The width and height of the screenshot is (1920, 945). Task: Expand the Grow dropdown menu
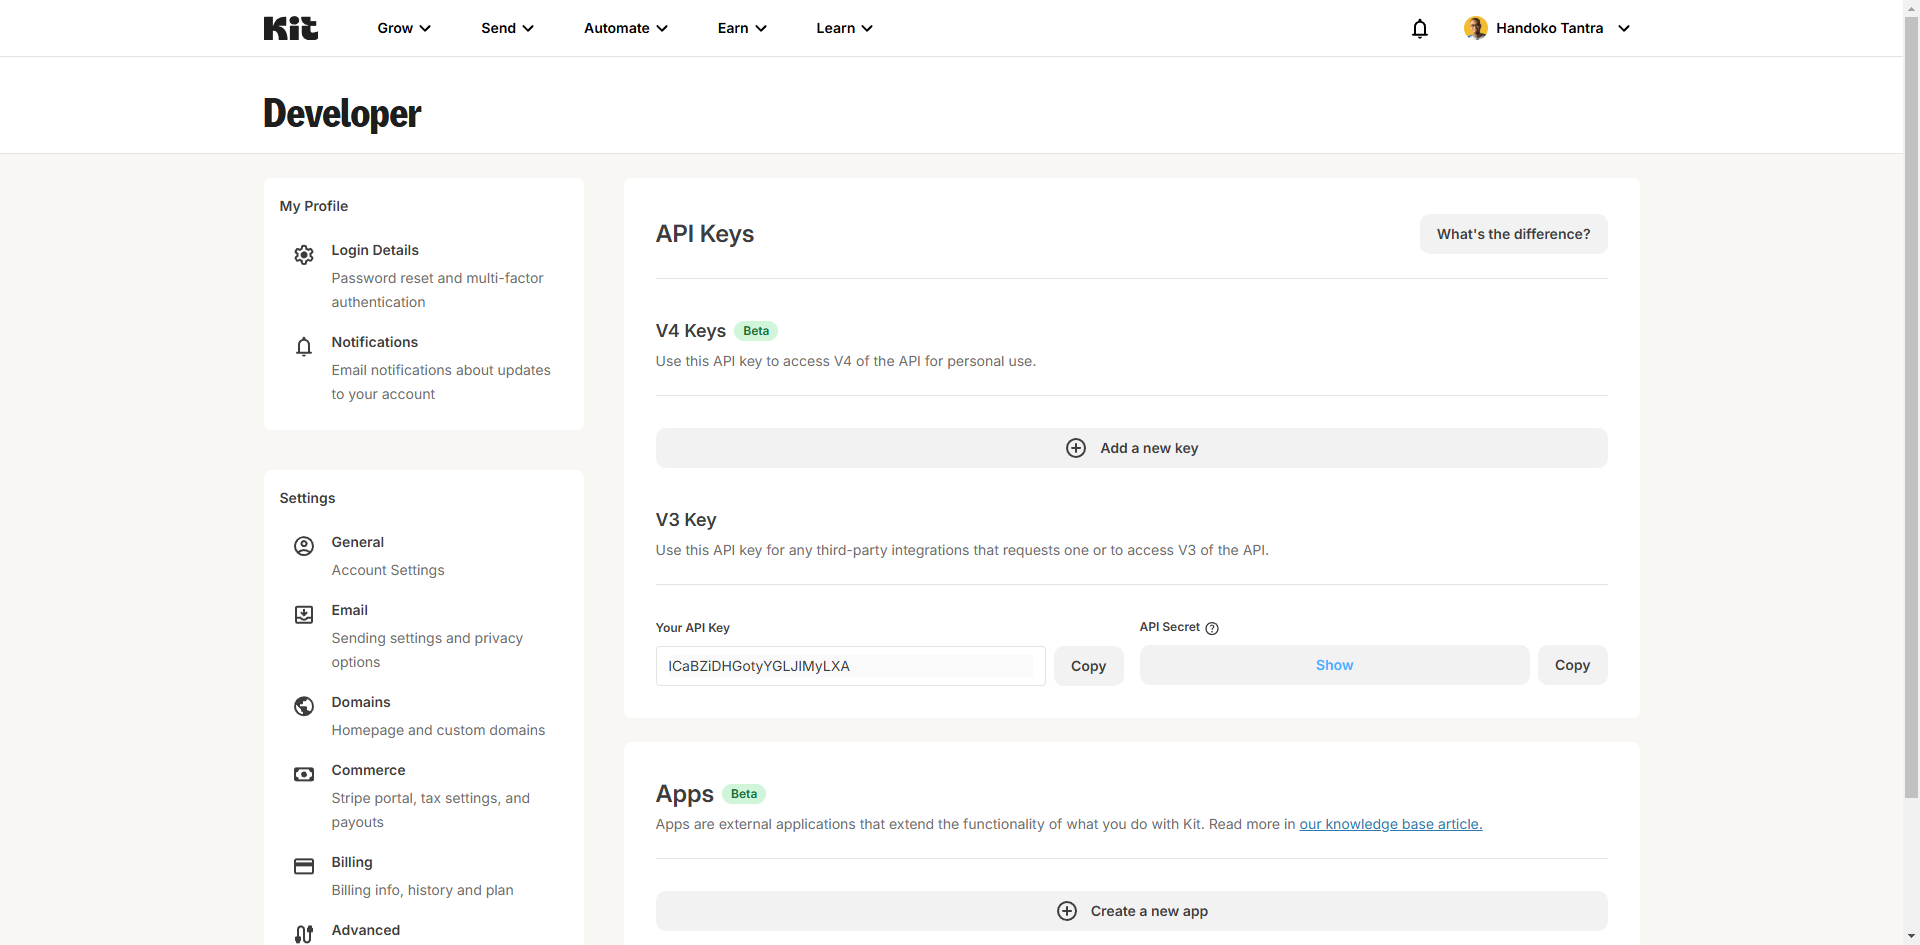coord(404,28)
